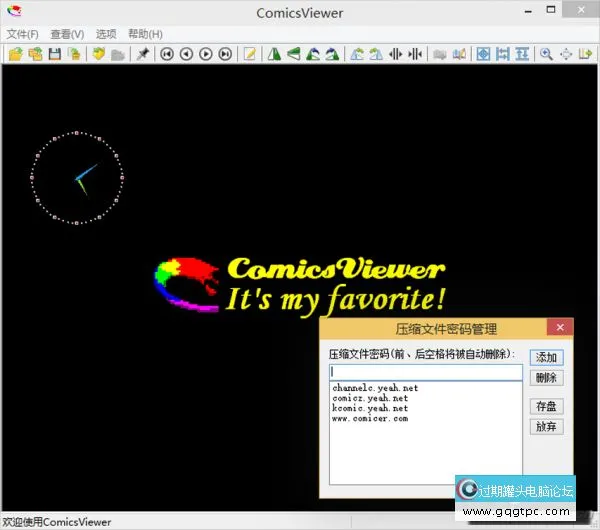The image size is (600, 530).
Task: Open the 文件(F) menu
Action: 22,34
